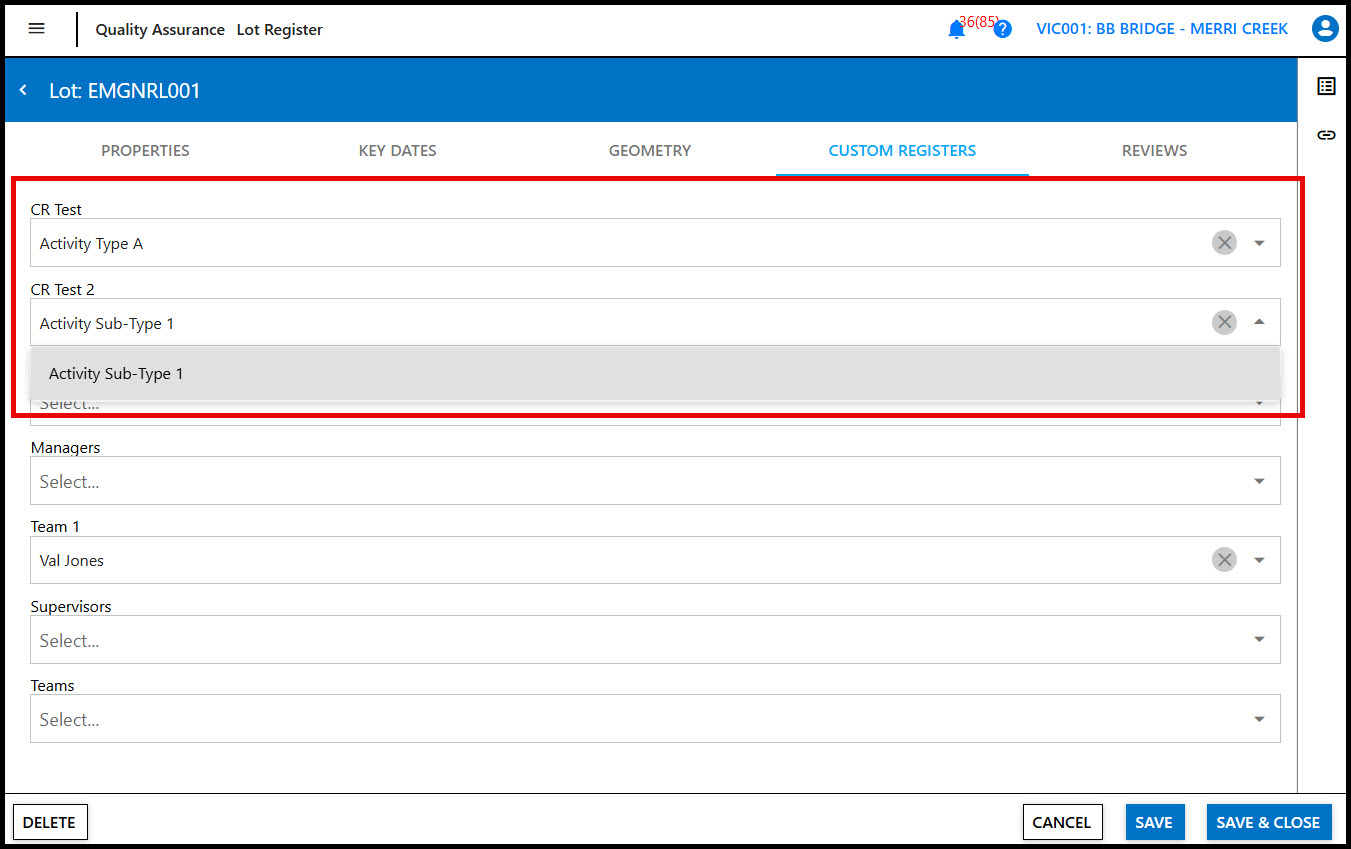Click the link icon in right sidebar
The image size is (1351, 849).
point(1326,135)
